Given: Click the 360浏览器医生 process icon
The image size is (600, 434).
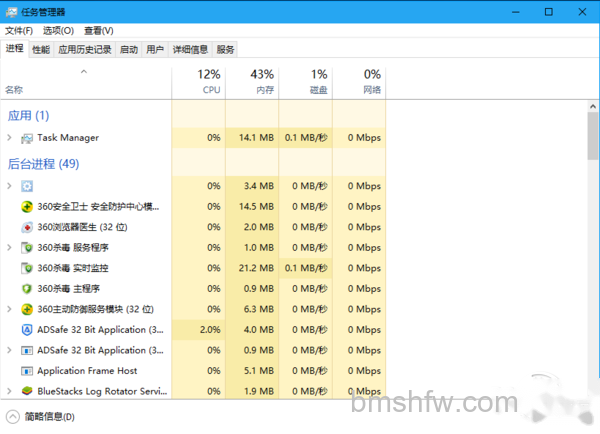Looking at the screenshot, I should [x=27, y=228].
